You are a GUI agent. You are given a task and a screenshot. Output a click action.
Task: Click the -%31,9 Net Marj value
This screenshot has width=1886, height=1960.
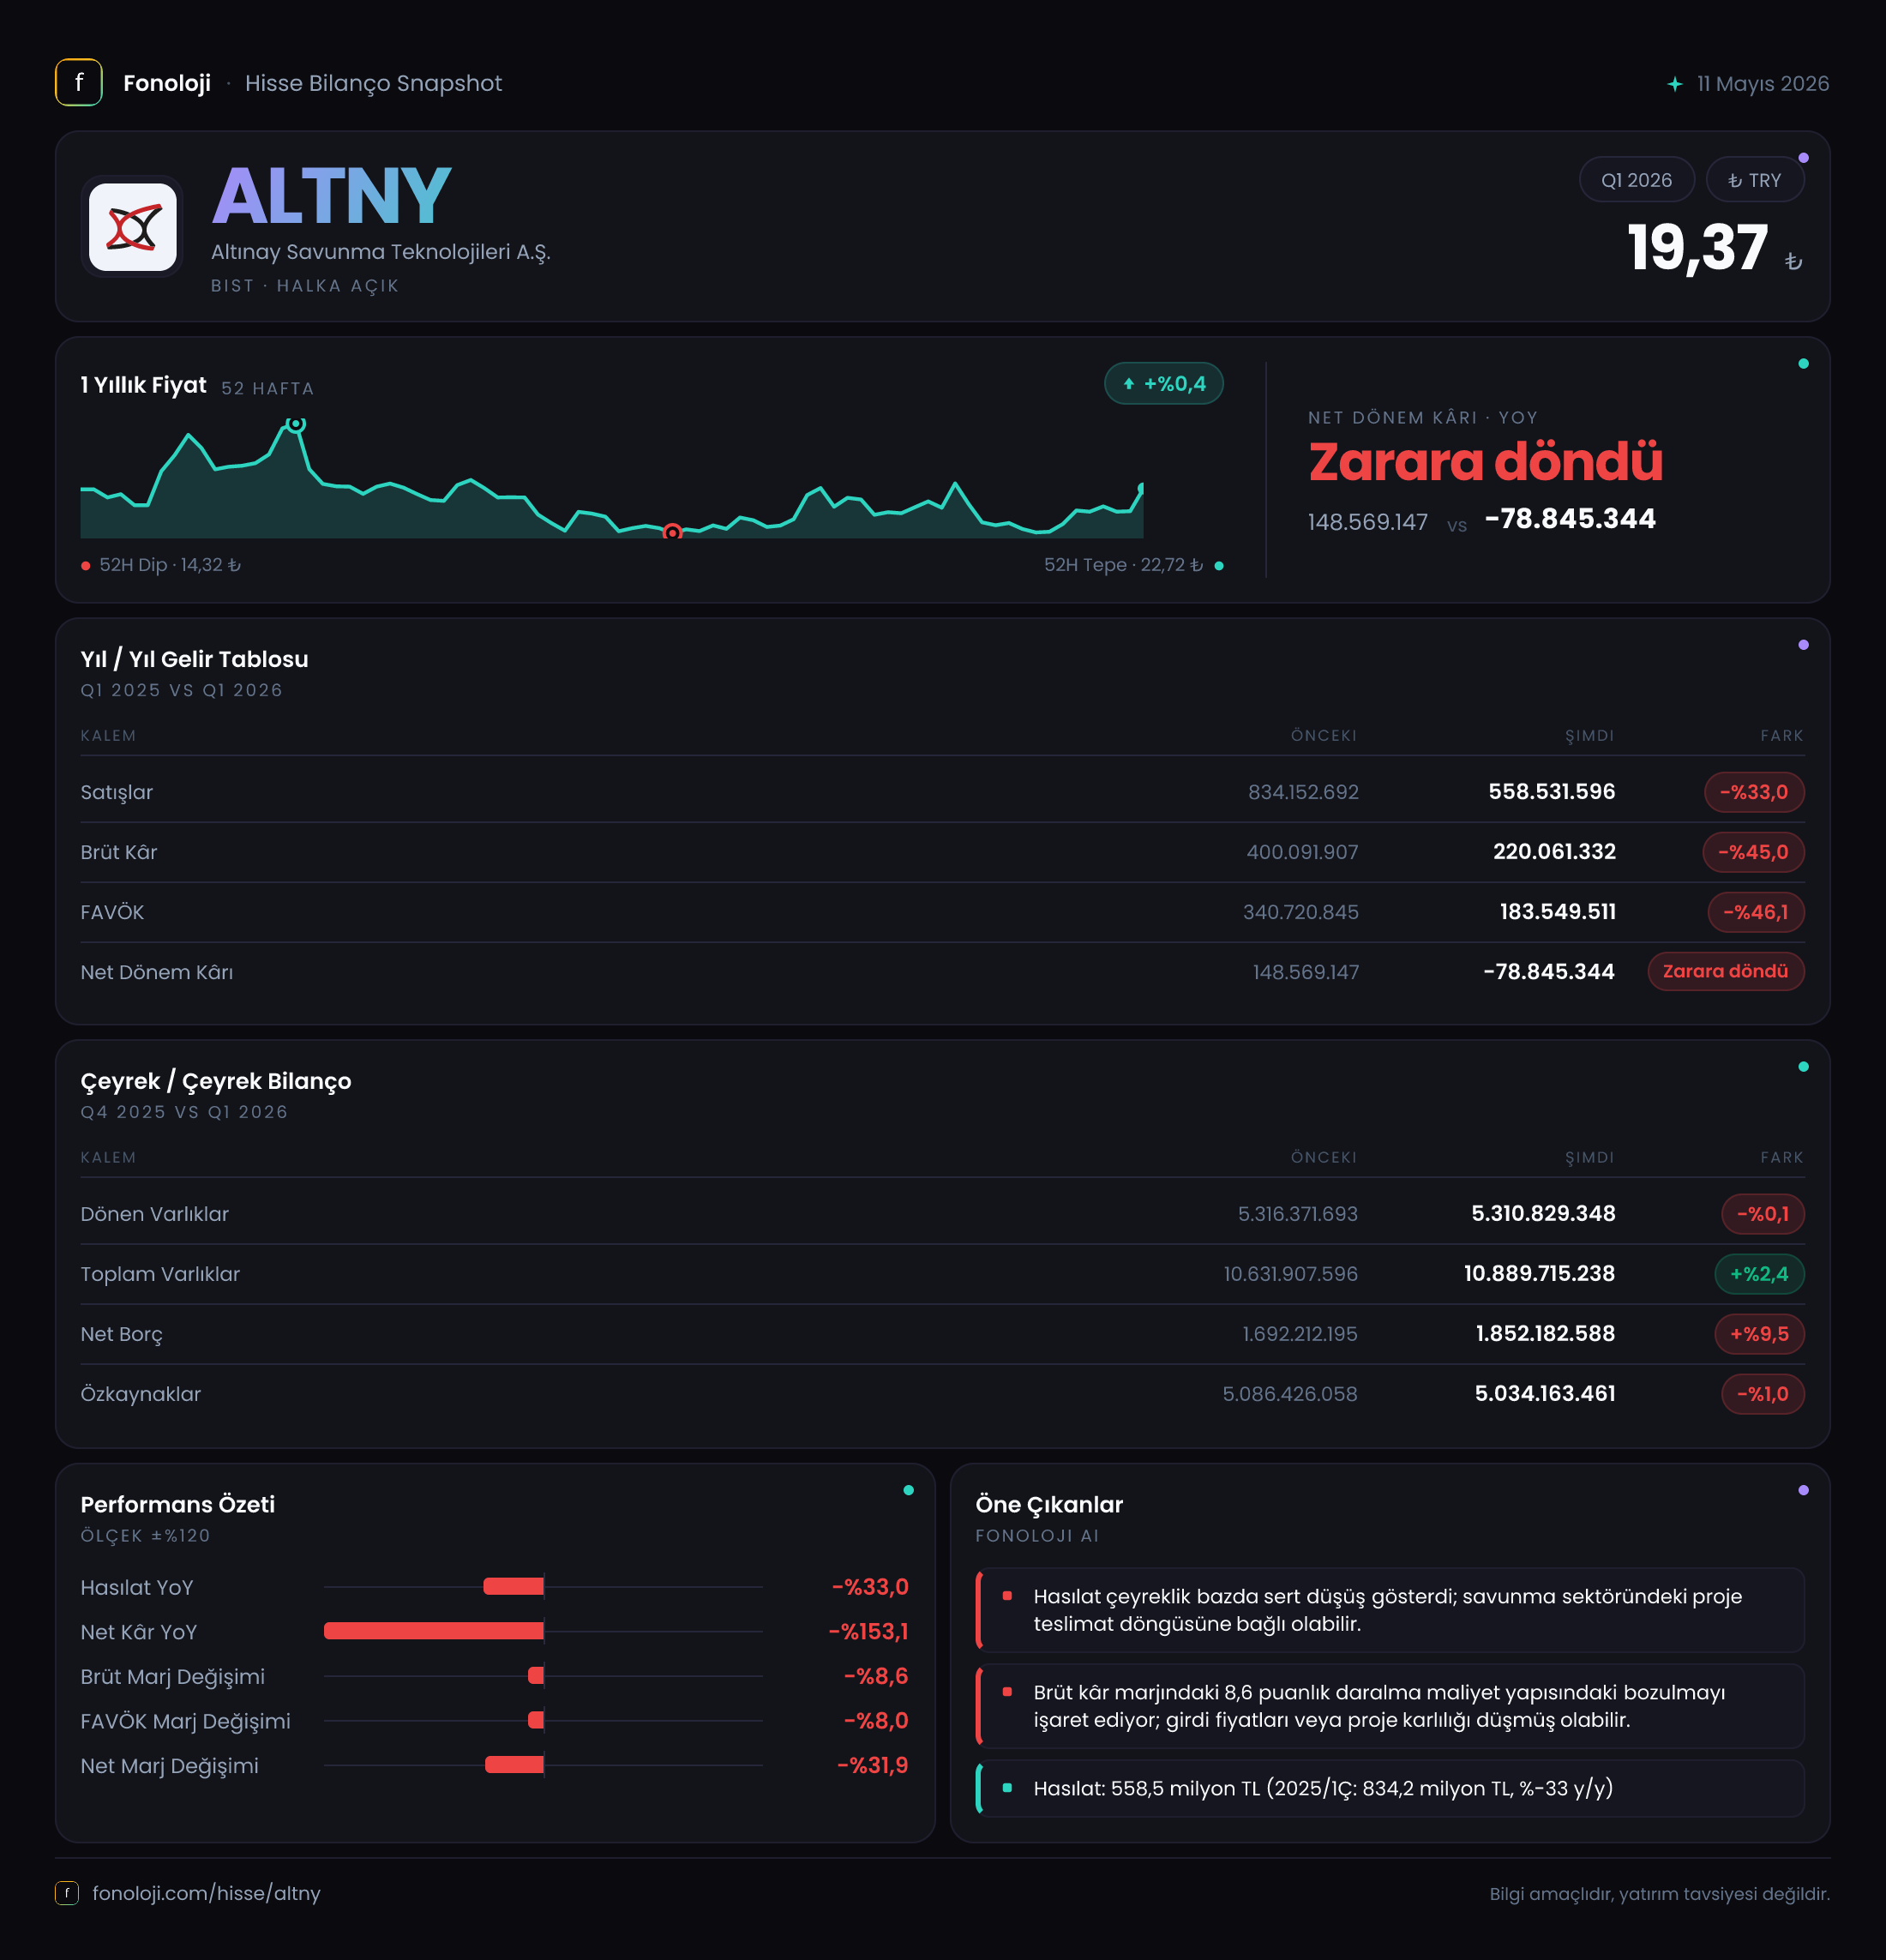pos(872,1765)
